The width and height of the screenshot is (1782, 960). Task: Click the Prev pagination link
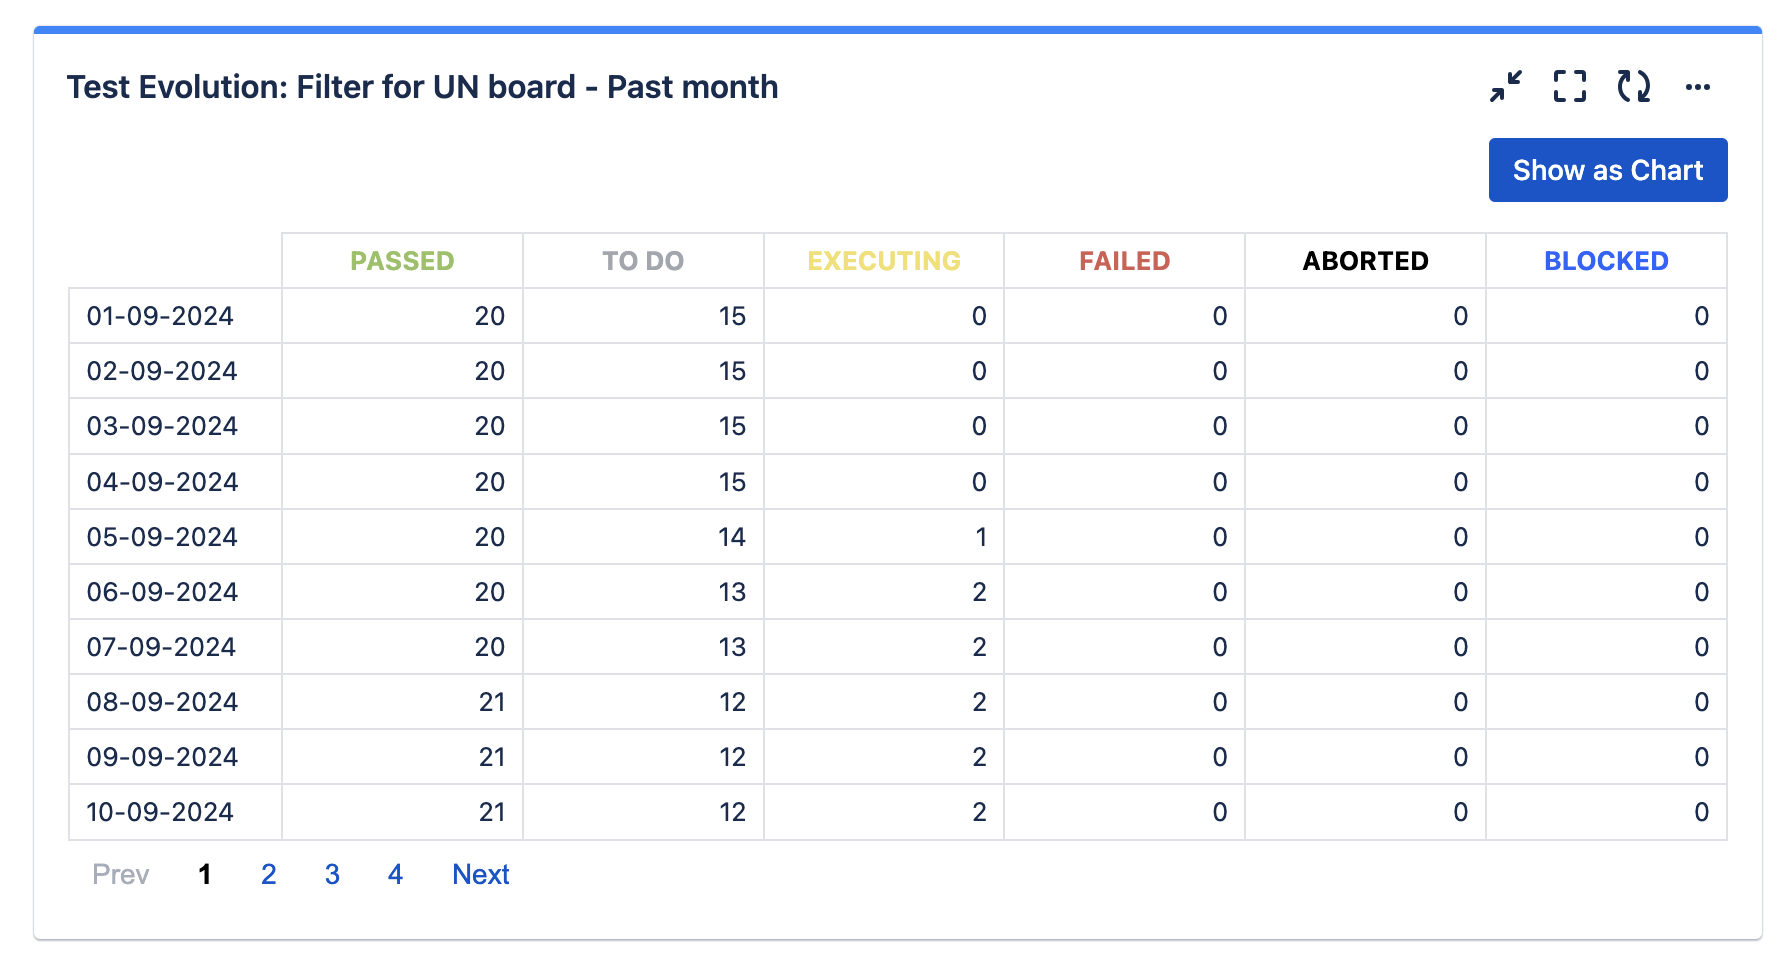[121, 874]
